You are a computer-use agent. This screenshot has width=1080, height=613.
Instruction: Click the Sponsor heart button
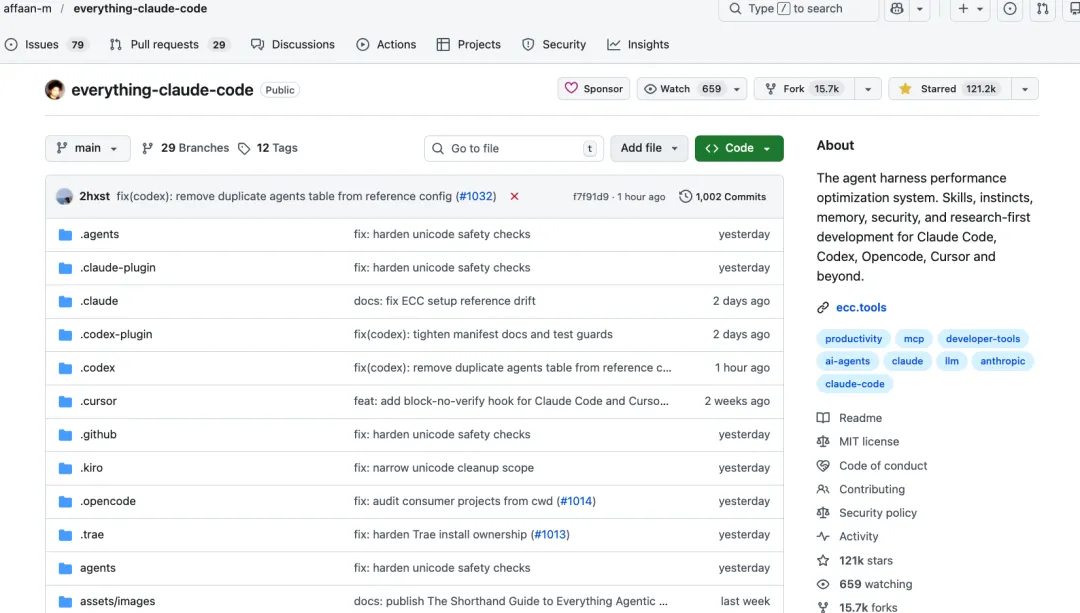[x=593, y=89]
